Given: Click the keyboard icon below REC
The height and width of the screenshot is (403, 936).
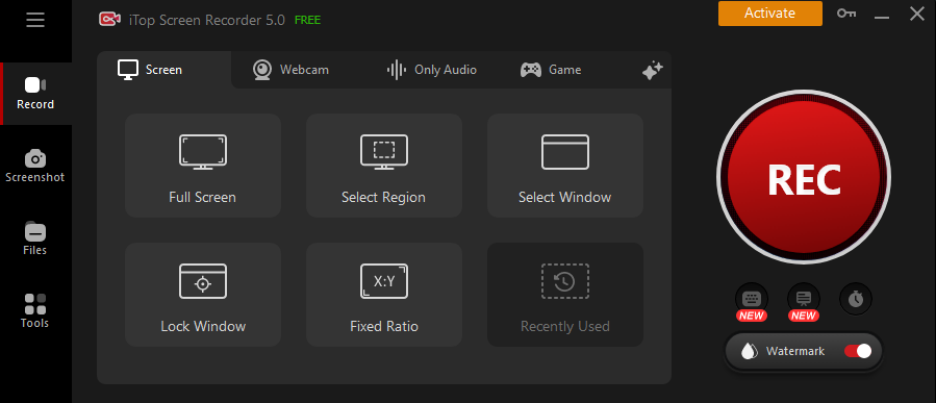Looking at the screenshot, I should (x=751, y=299).
